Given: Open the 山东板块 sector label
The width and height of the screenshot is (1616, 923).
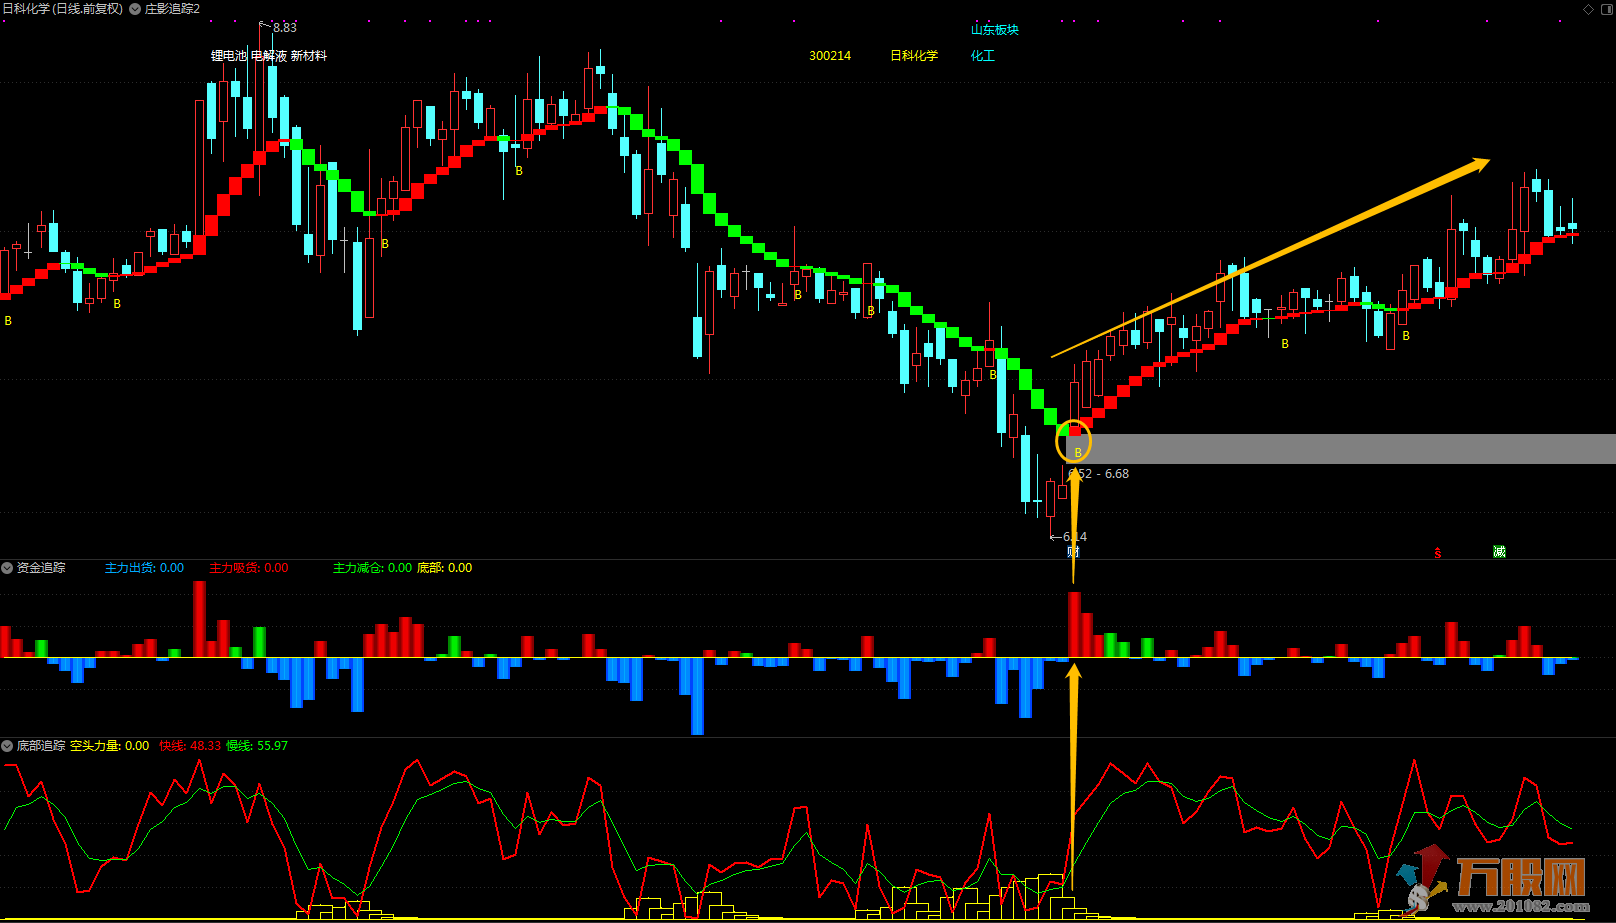Looking at the screenshot, I should 995,30.
